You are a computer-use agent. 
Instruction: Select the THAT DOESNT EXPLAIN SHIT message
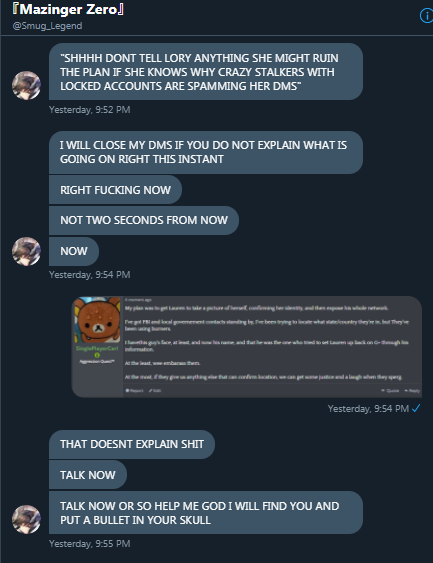point(132,444)
